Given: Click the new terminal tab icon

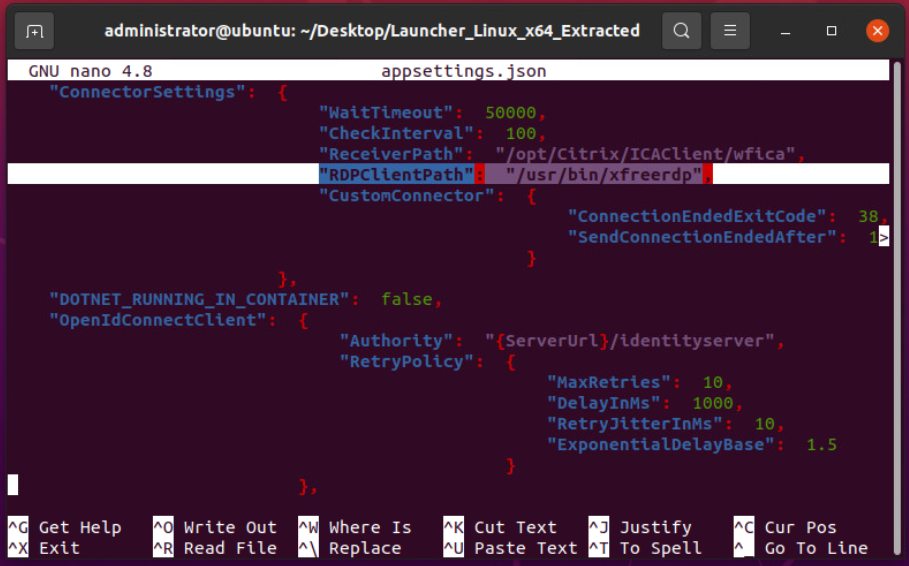Looking at the screenshot, I should (35, 31).
